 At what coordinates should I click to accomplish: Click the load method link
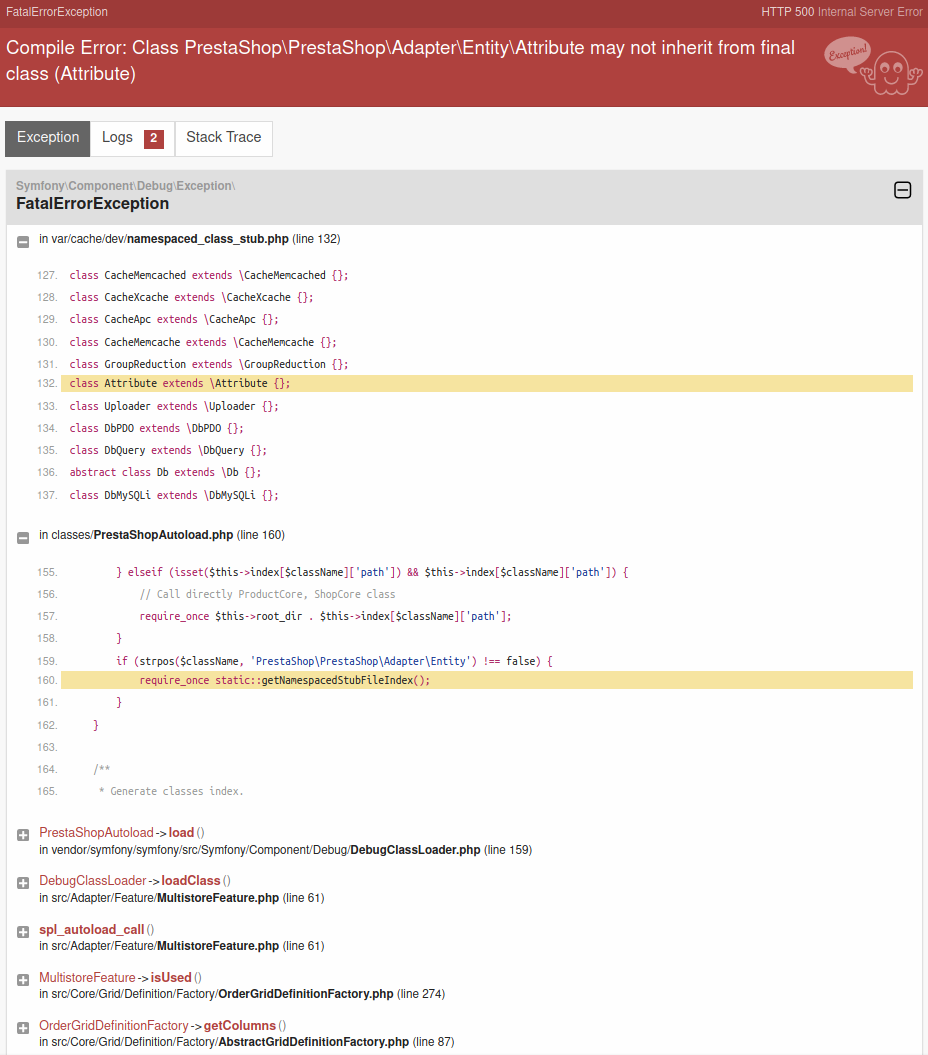pos(181,832)
